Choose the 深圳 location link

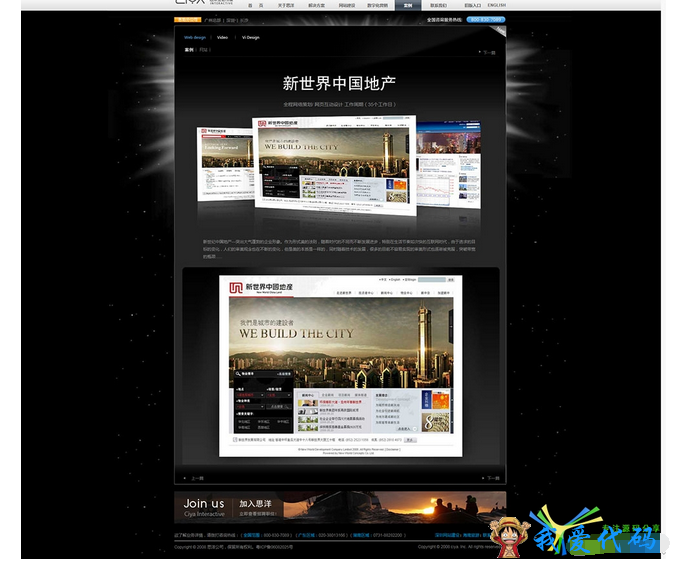coord(231,20)
